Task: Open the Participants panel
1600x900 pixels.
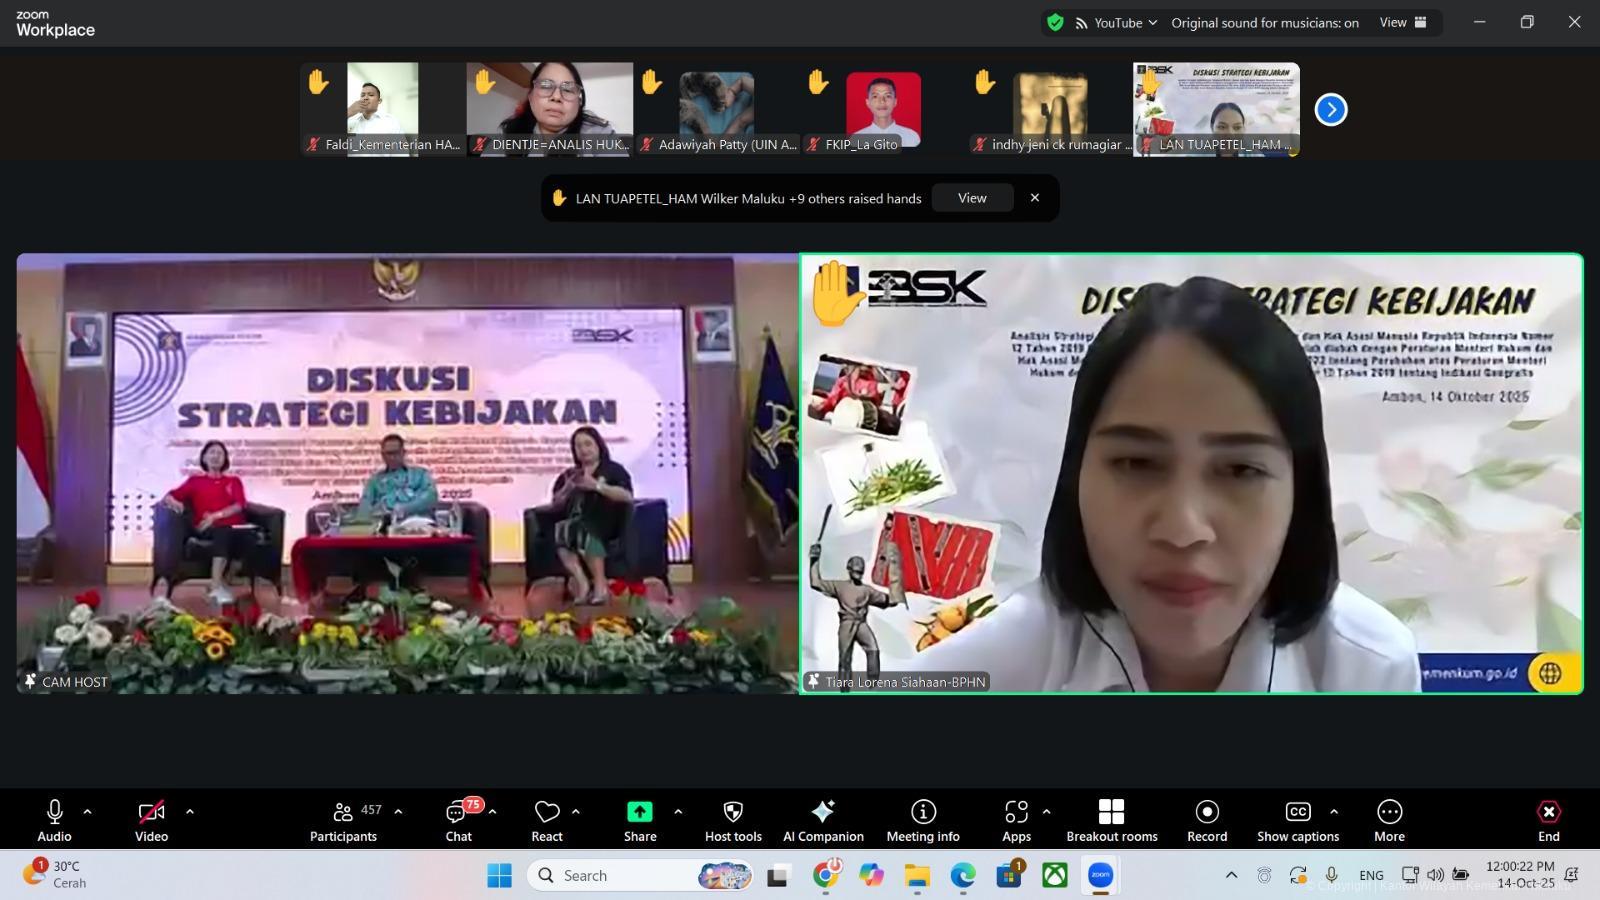Action: click(343, 820)
